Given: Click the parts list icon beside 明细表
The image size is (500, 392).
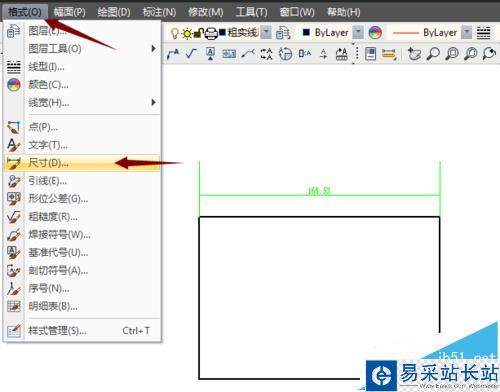Looking at the screenshot, I should [13, 306].
